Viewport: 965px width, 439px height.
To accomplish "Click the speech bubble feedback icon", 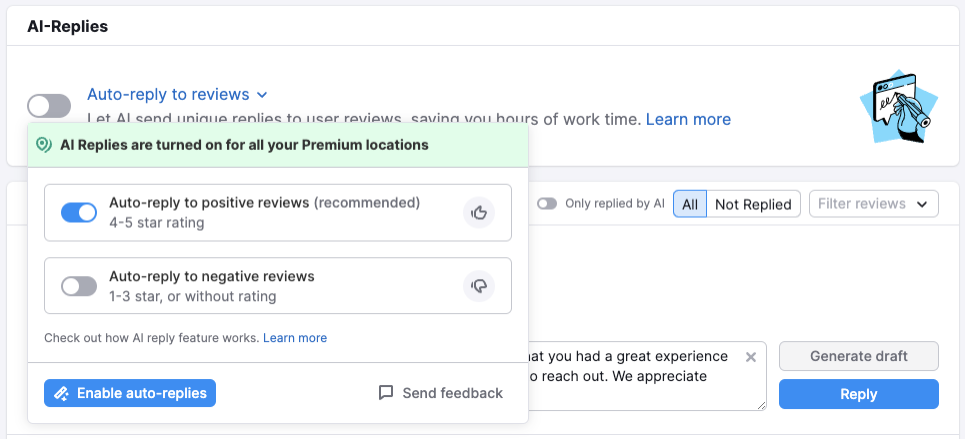I will [386, 393].
